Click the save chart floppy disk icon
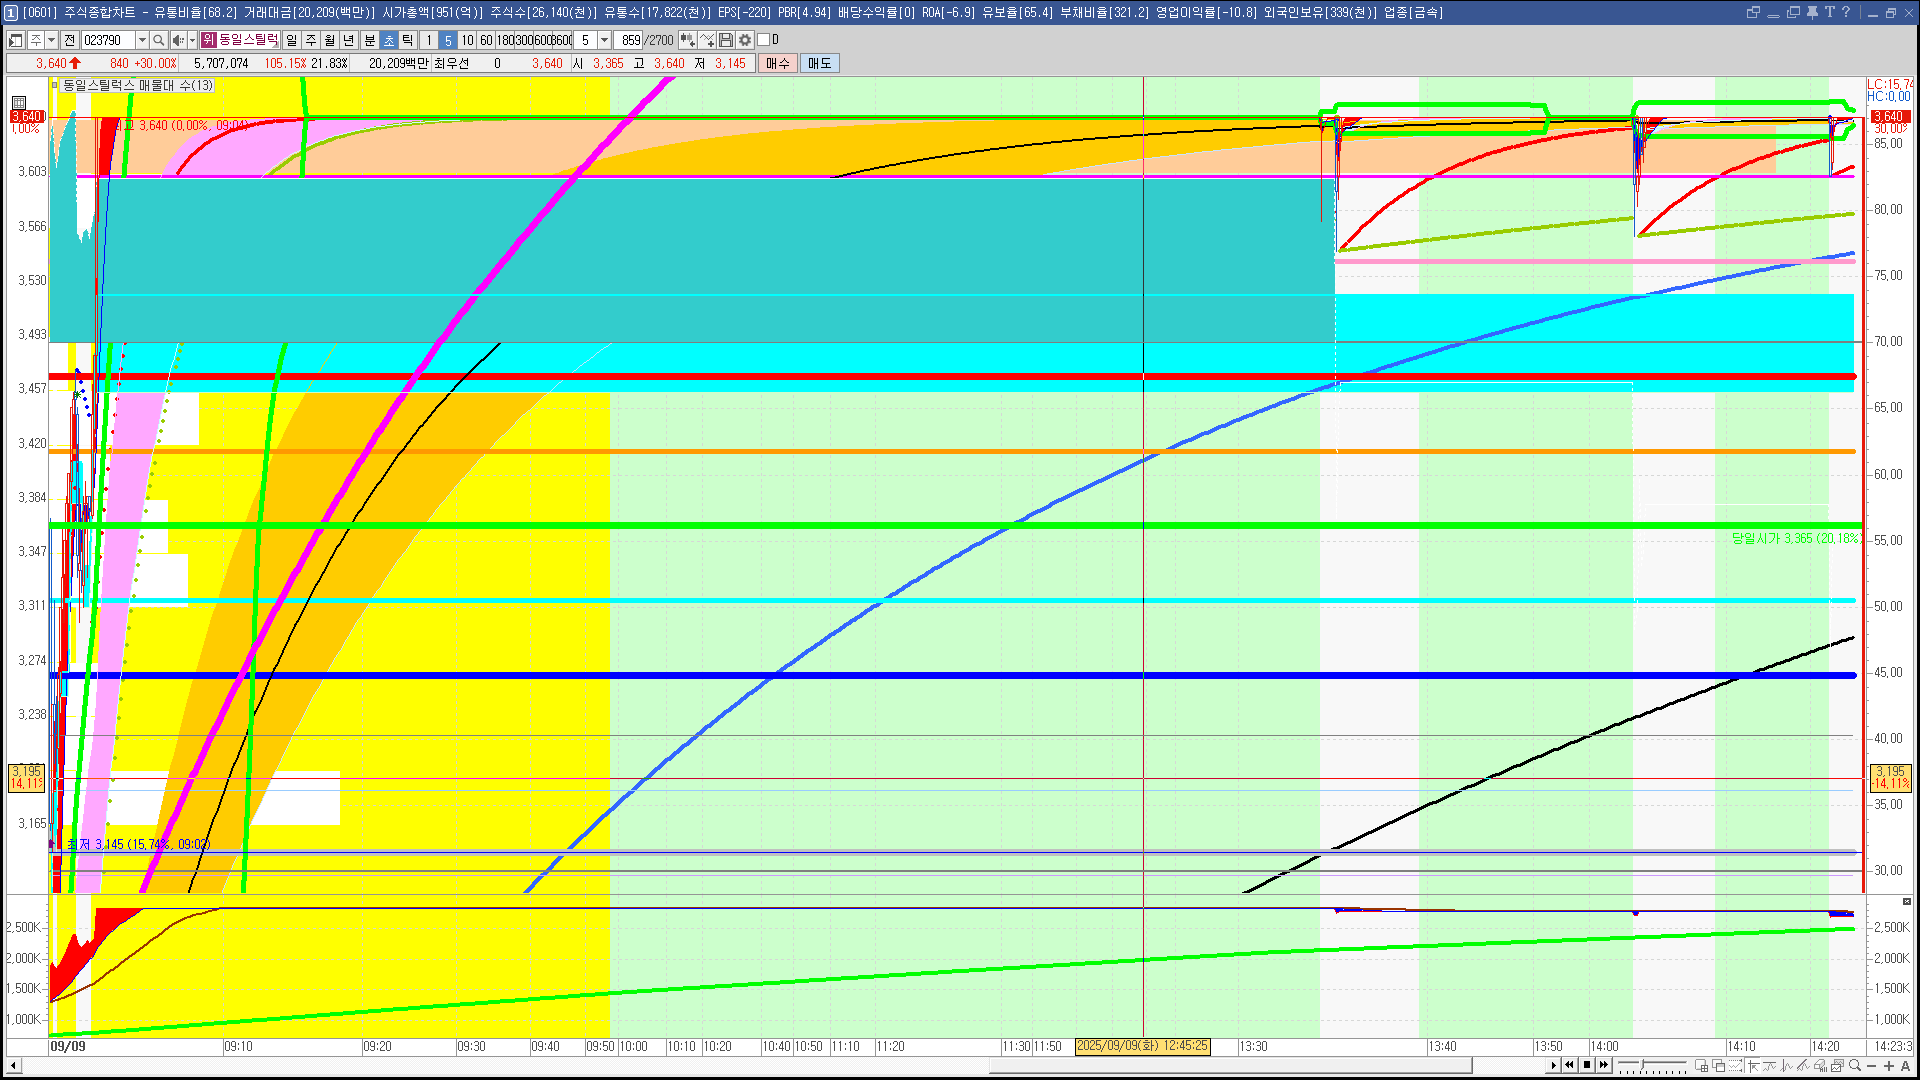The image size is (1920, 1080). (x=726, y=40)
